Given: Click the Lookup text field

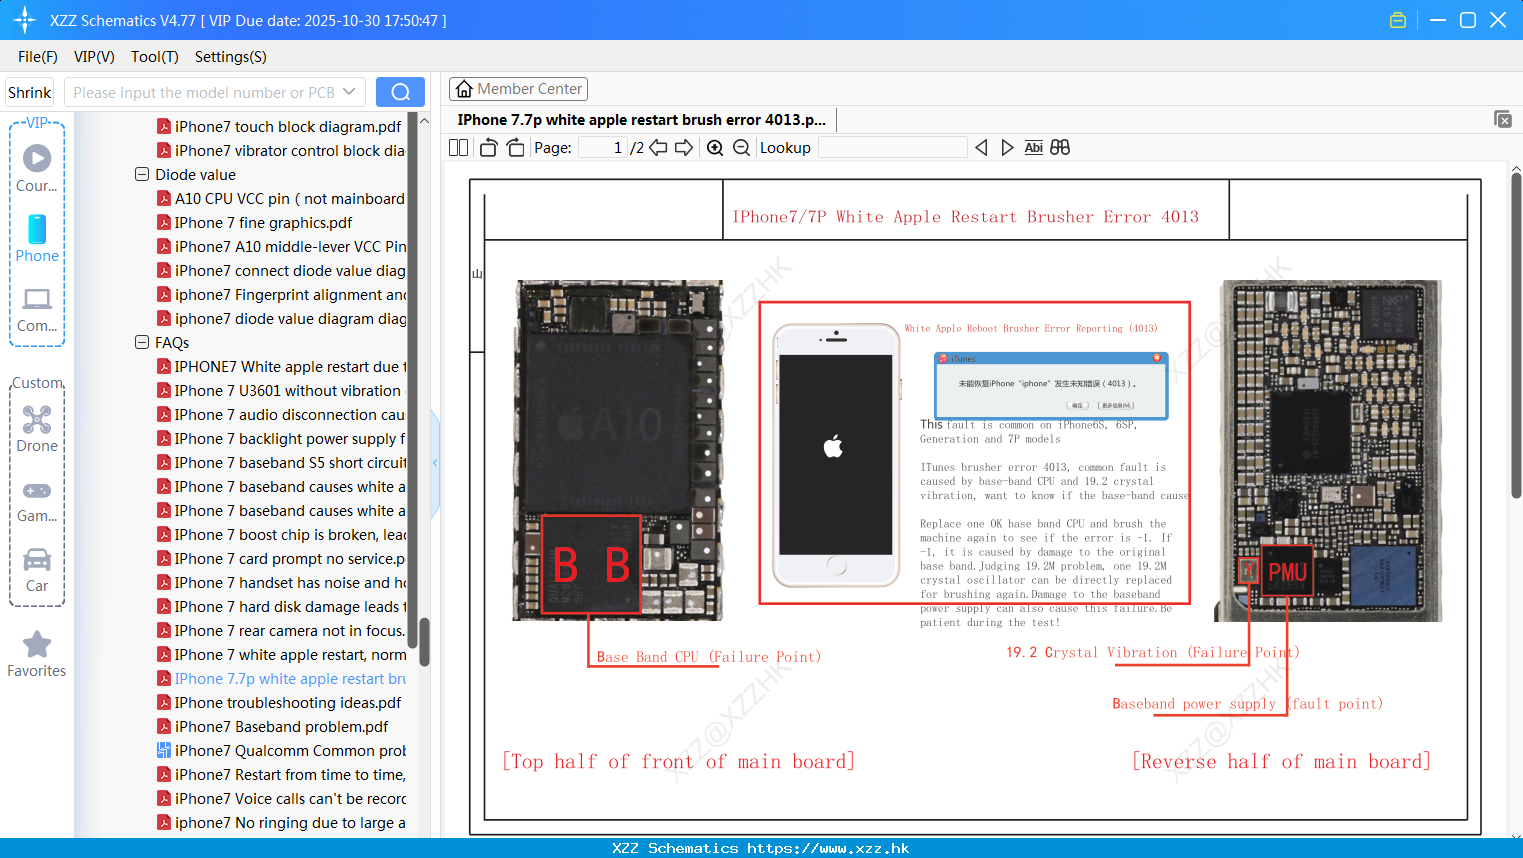Looking at the screenshot, I should coord(892,148).
